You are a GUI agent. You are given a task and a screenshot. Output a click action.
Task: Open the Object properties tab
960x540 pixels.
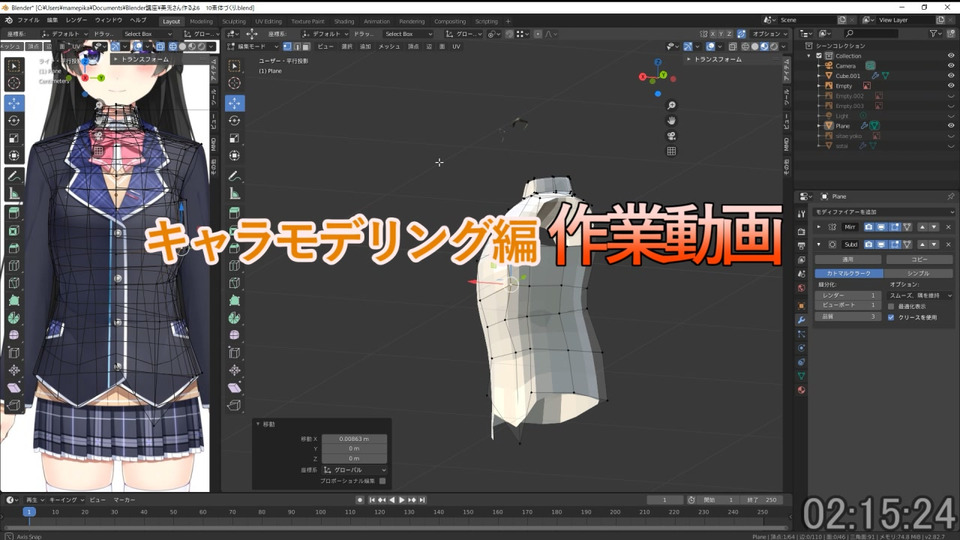[x=801, y=306]
